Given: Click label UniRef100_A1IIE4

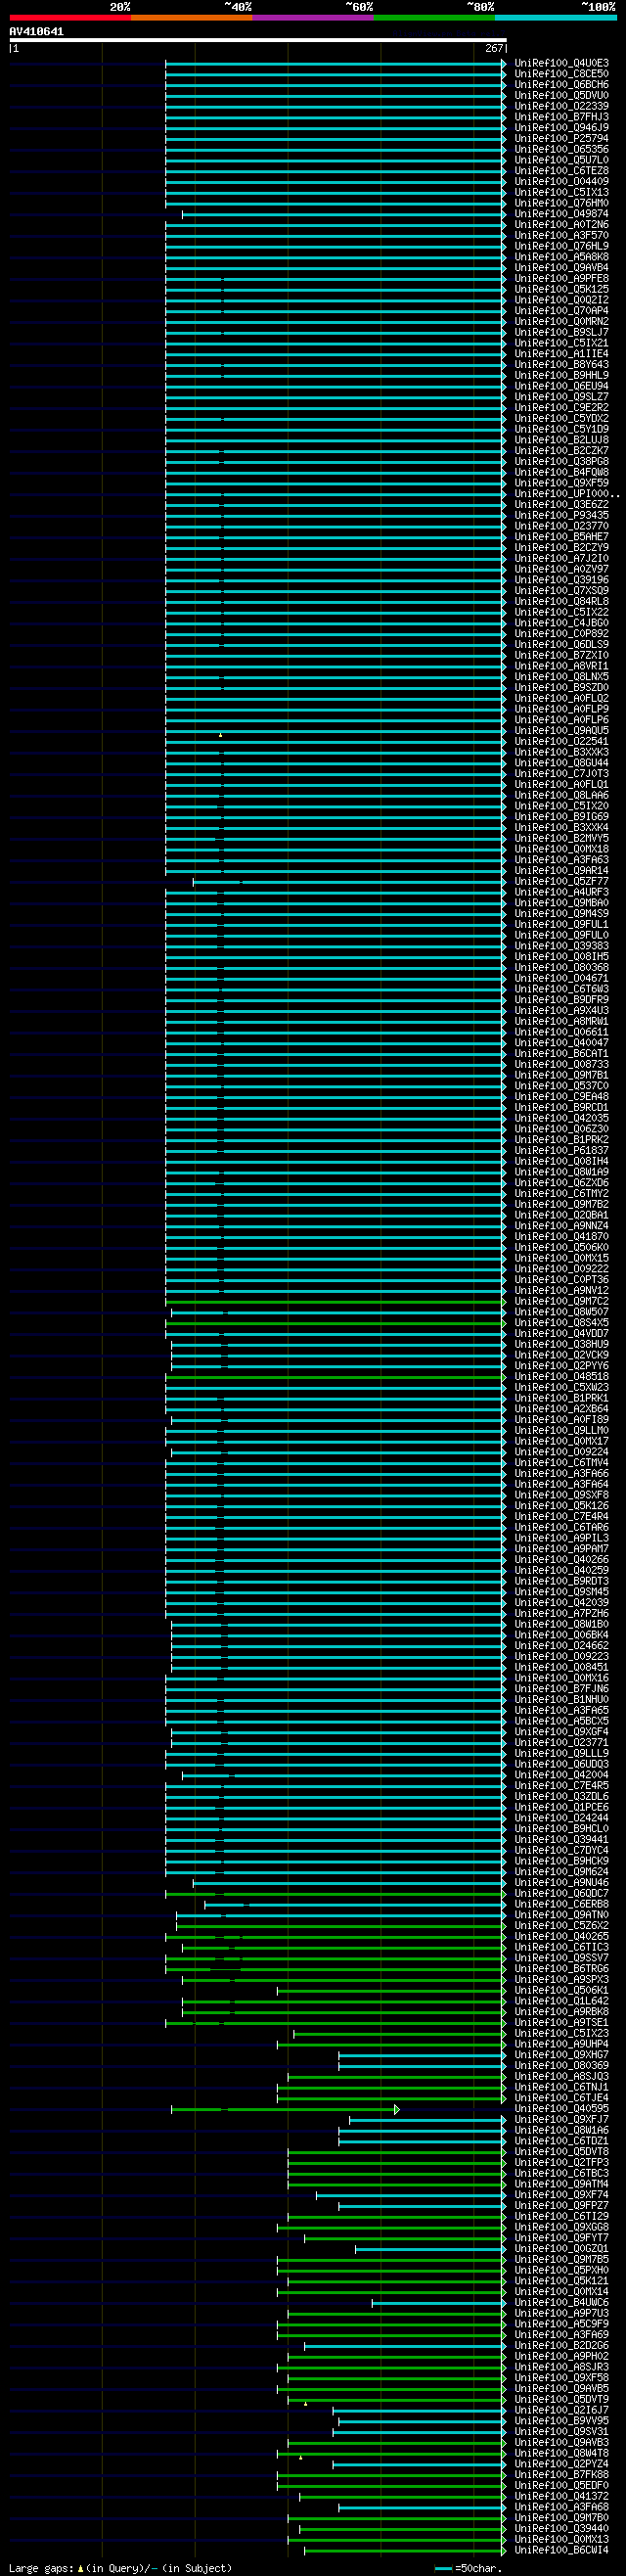Looking at the screenshot, I should click(x=561, y=354).
